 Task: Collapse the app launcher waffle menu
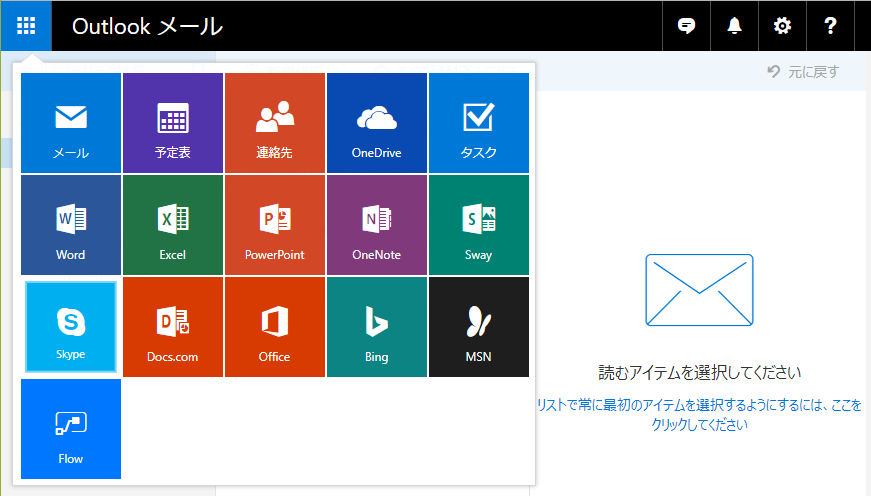pos(26,26)
